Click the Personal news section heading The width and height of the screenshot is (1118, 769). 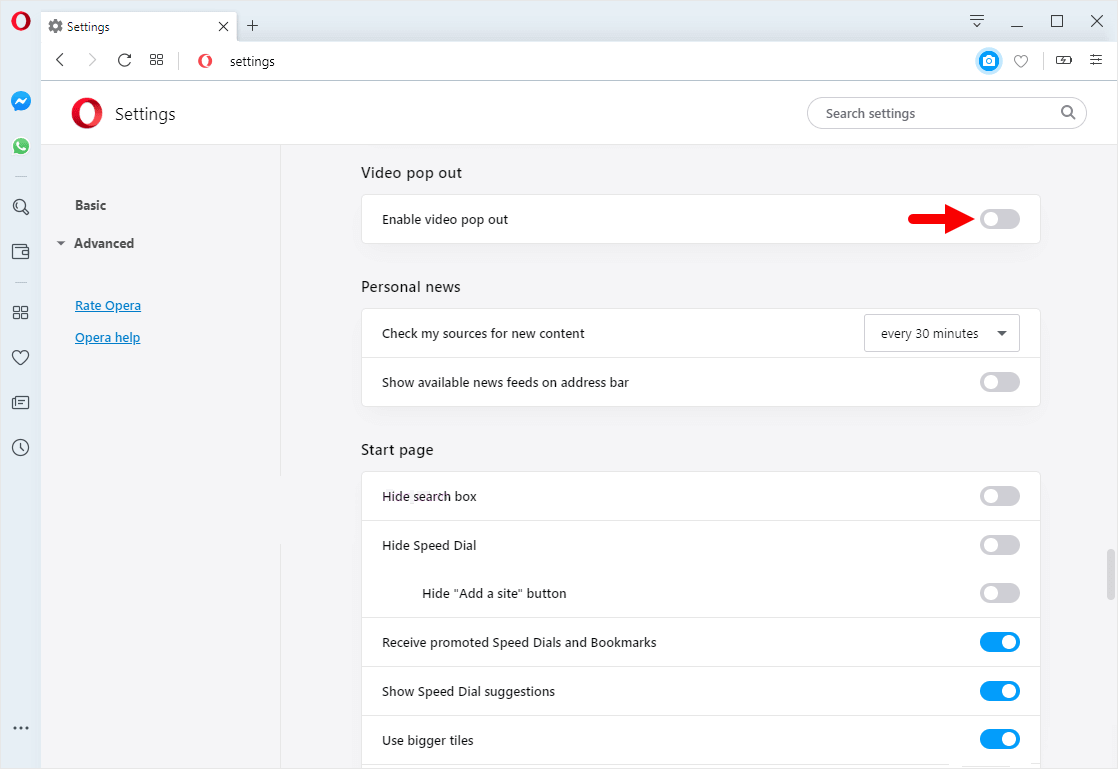click(411, 287)
